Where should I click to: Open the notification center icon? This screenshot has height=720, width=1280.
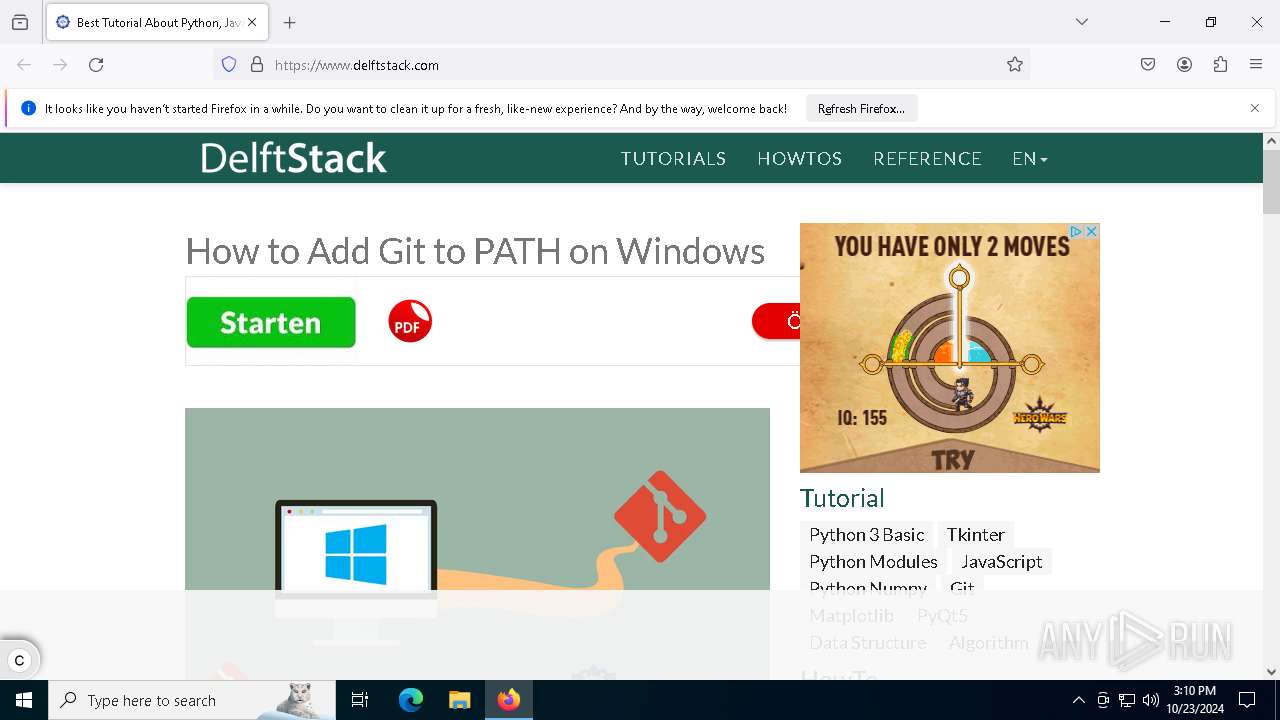click(x=1247, y=700)
